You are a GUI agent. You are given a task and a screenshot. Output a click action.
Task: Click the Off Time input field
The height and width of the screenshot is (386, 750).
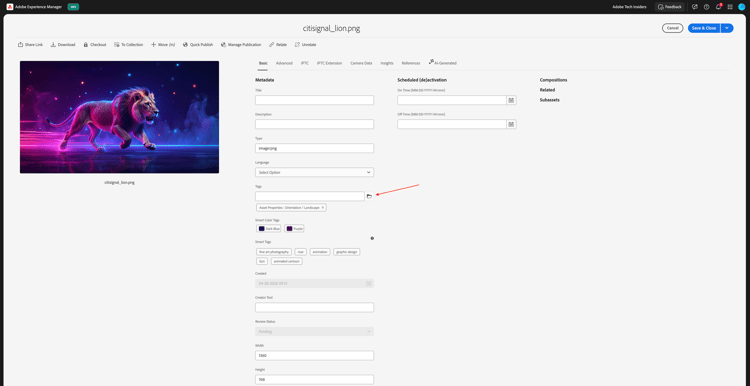pyautogui.click(x=452, y=124)
